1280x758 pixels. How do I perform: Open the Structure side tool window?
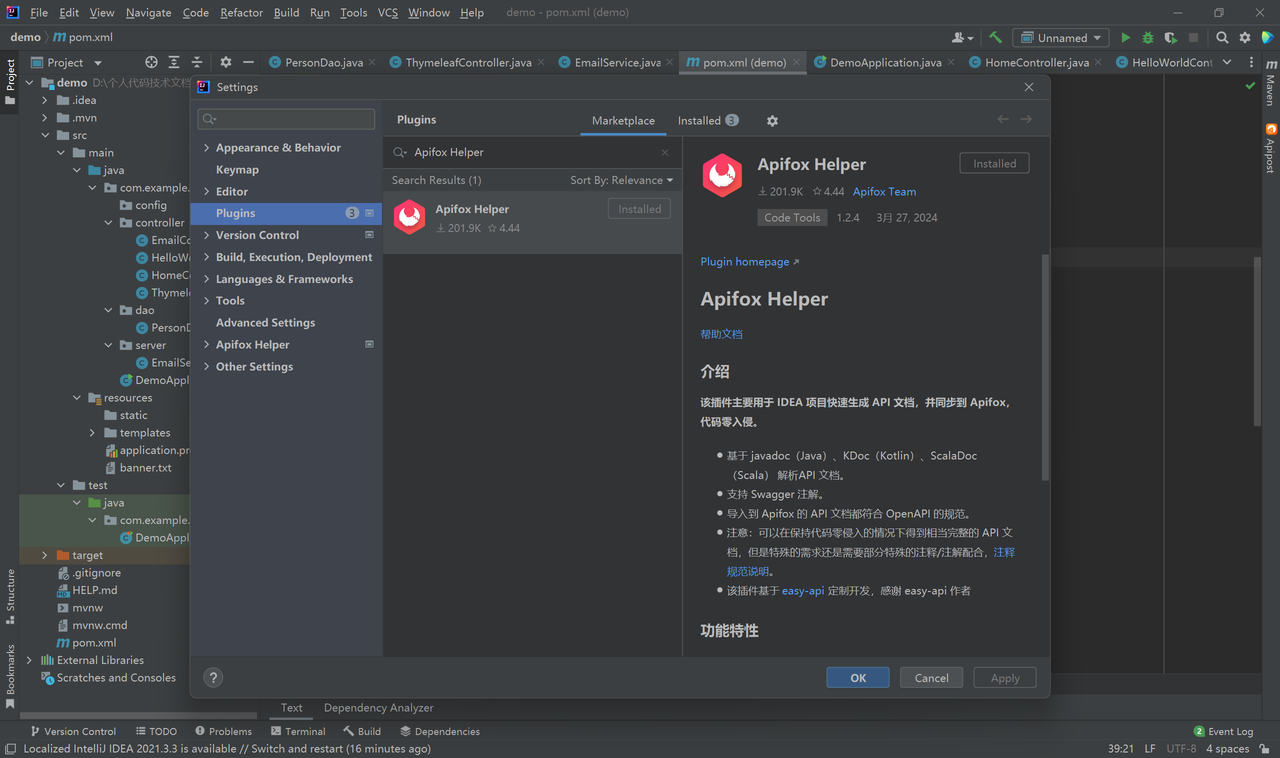[10, 596]
